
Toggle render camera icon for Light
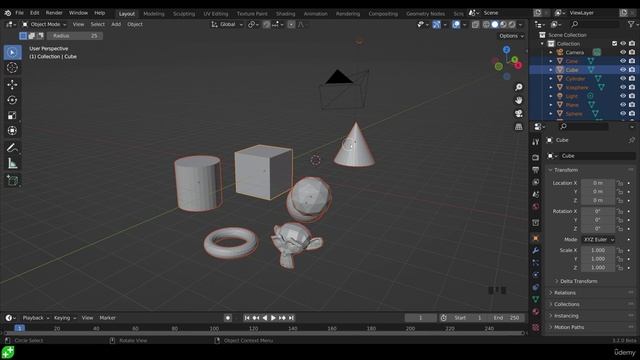(x=632, y=96)
